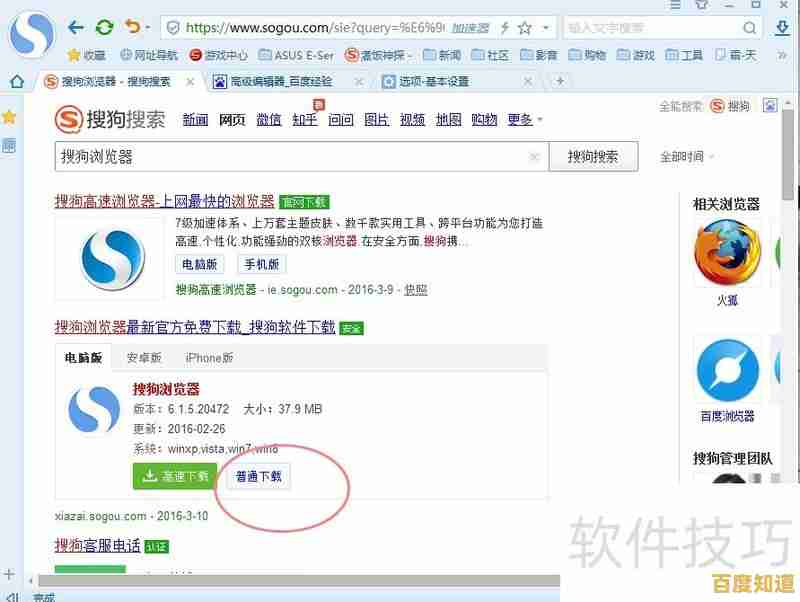Screen dimensions: 800x602
Task: Click the clear X in the search field
Action: click(x=536, y=156)
